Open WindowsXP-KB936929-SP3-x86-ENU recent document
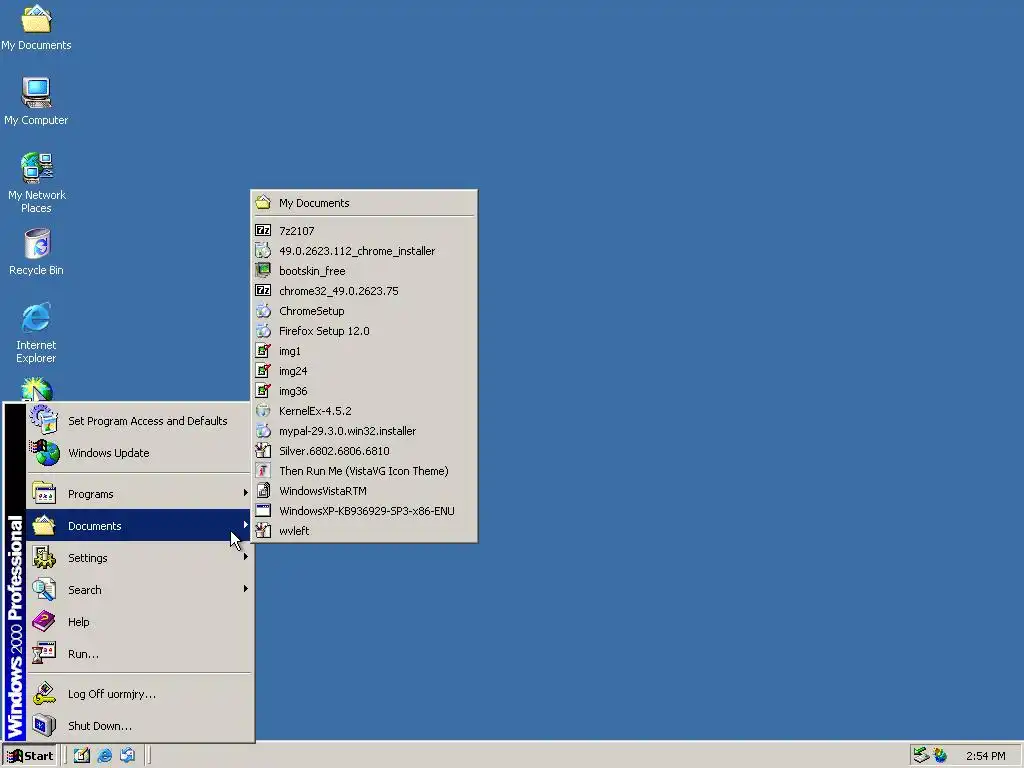Viewport: 1024px width, 768px height. [364, 511]
